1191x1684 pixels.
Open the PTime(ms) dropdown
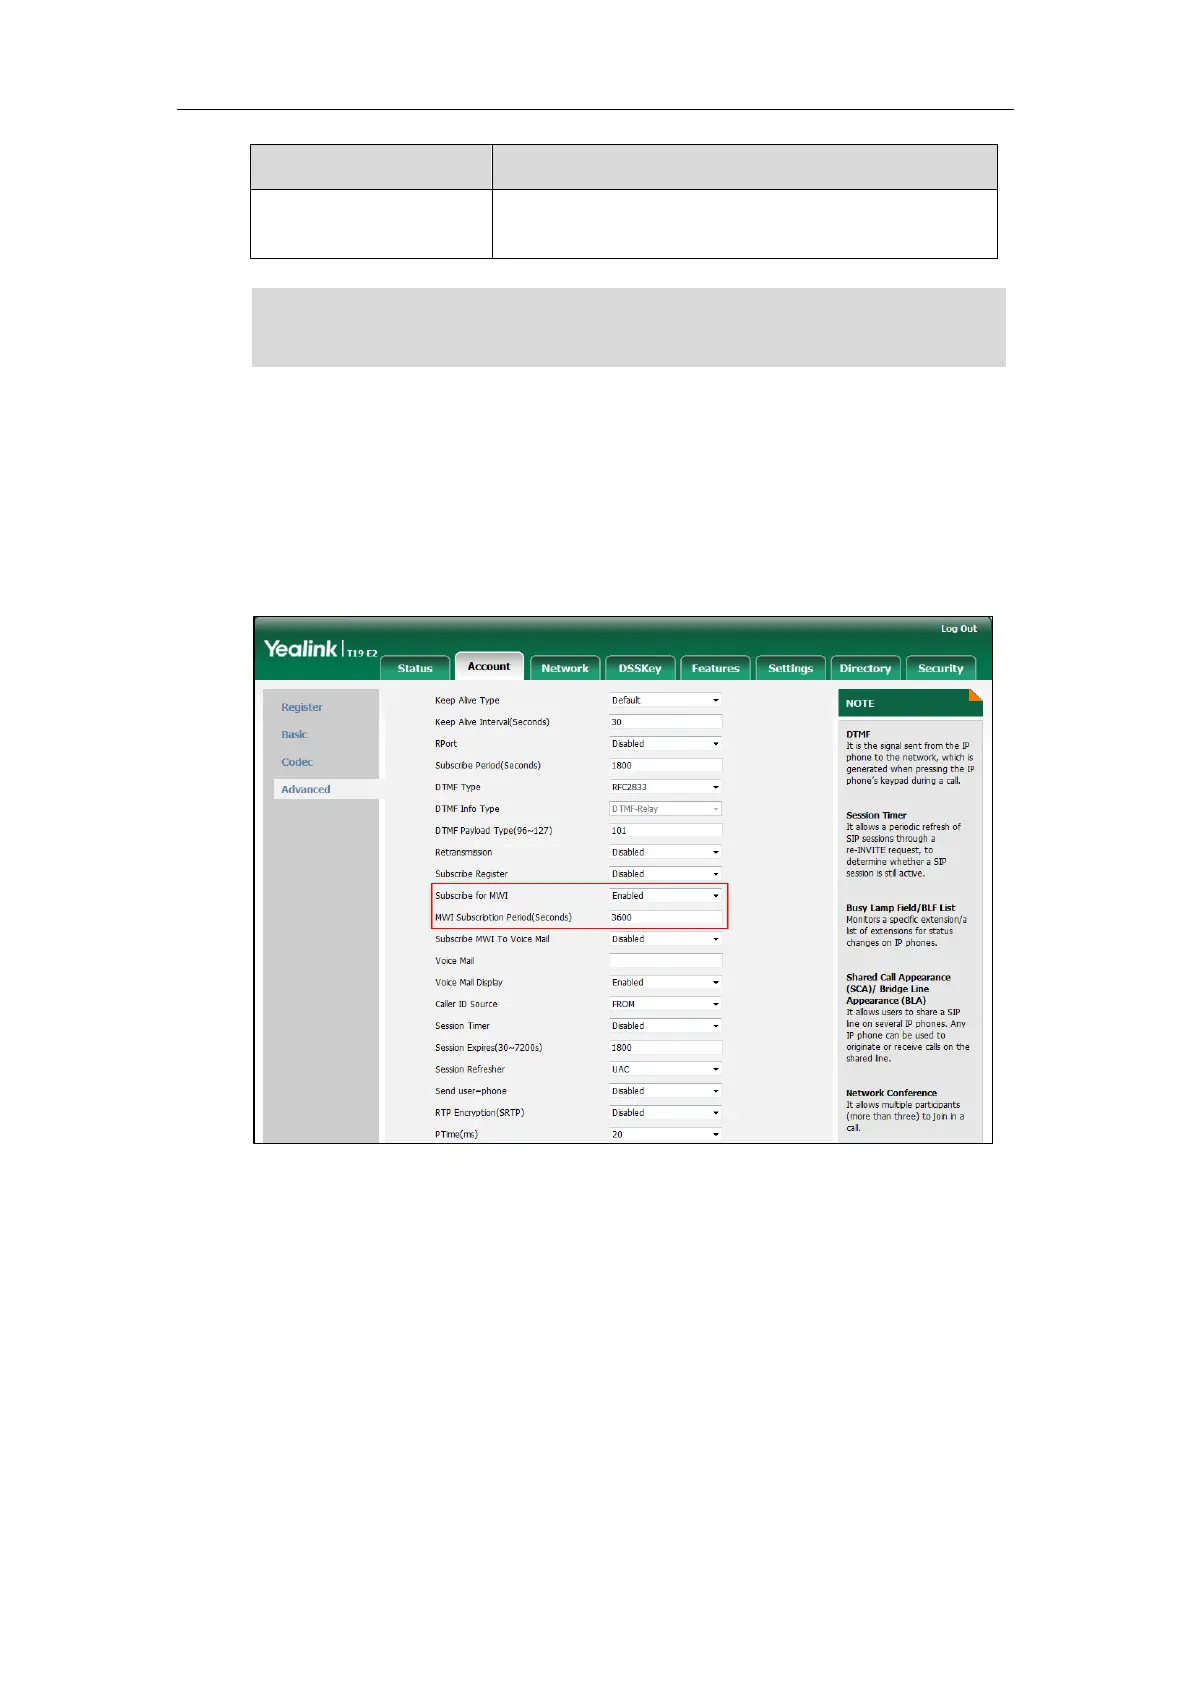[x=665, y=1134]
